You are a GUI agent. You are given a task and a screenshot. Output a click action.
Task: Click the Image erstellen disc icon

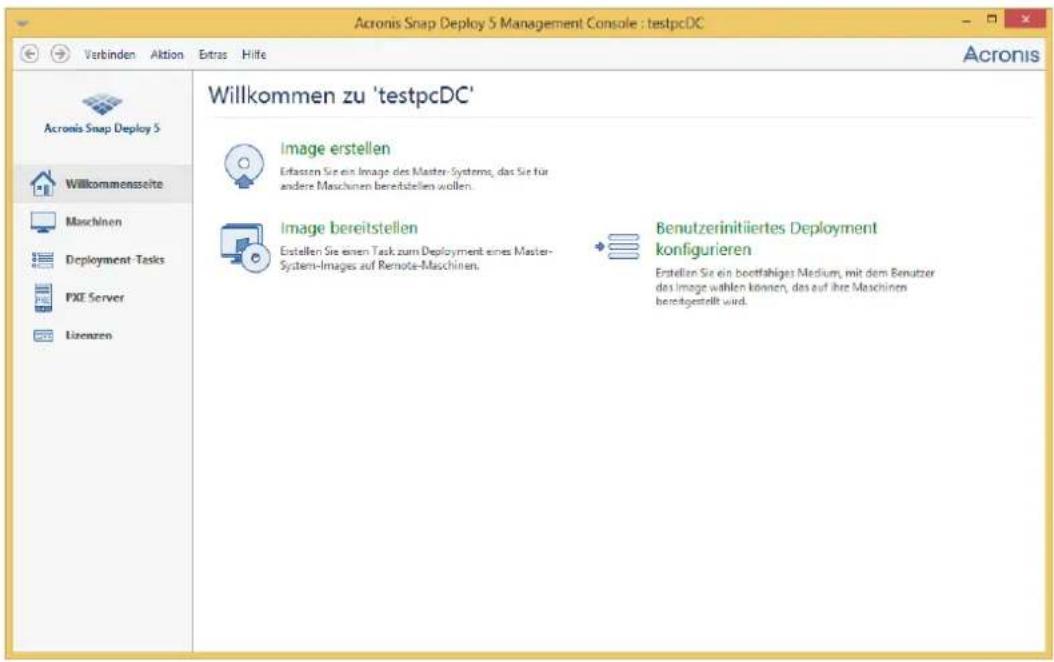[243, 166]
